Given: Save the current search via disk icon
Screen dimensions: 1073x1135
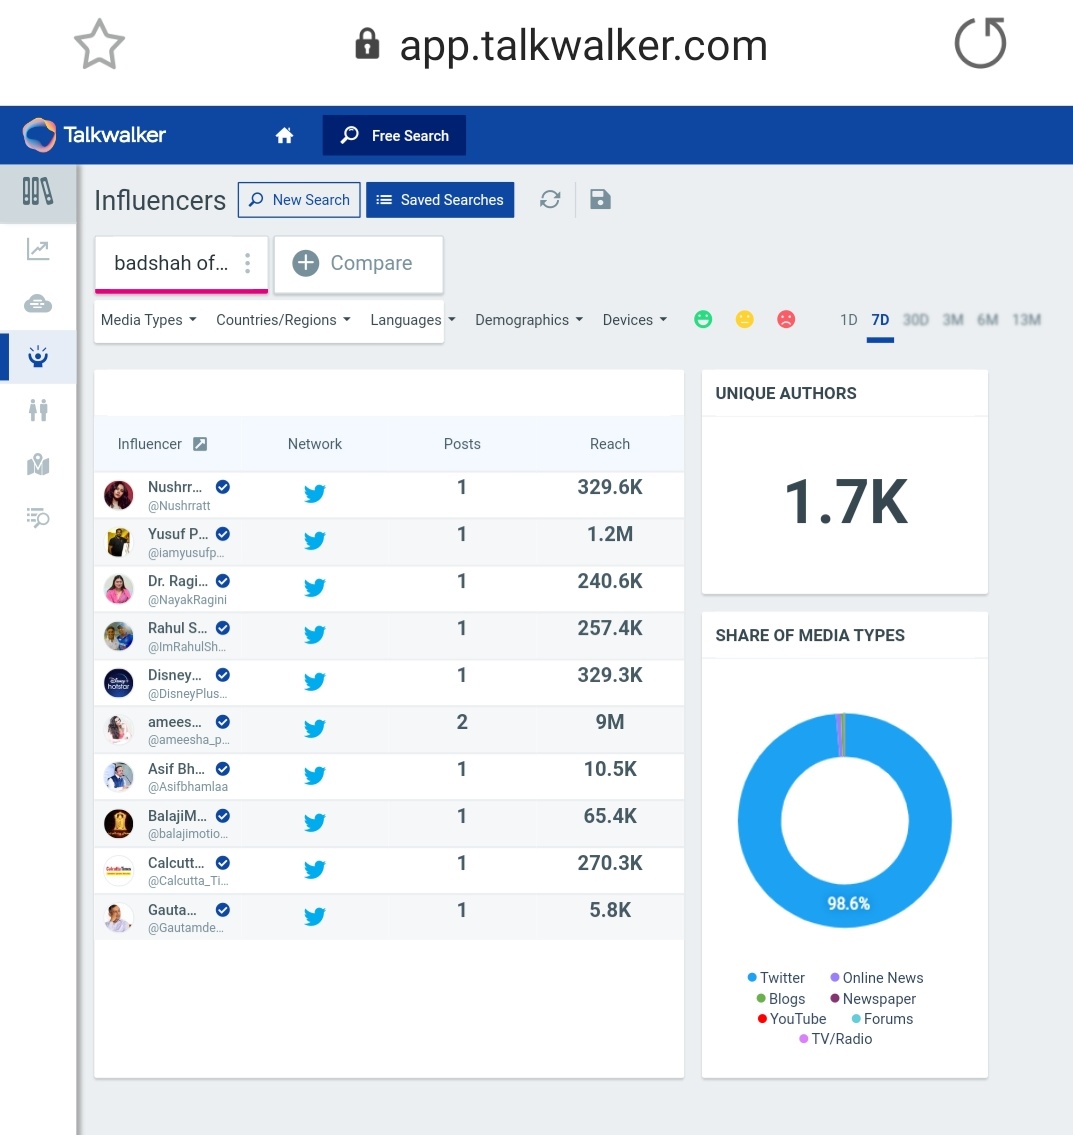Looking at the screenshot, I should tap(599, 199).
